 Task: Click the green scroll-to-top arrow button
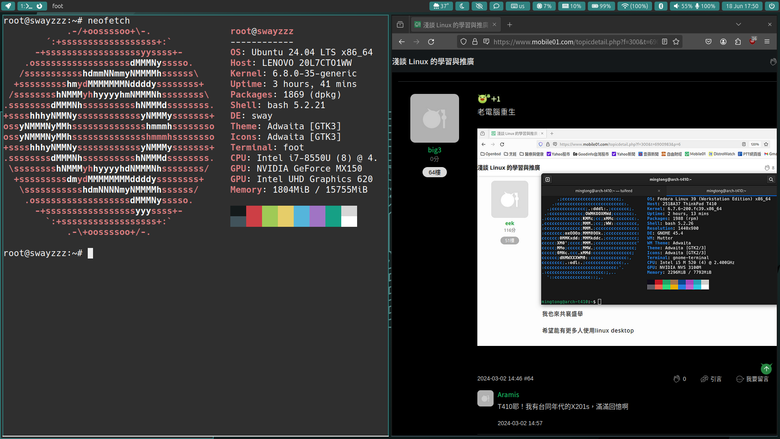click(x=766, y=368)
